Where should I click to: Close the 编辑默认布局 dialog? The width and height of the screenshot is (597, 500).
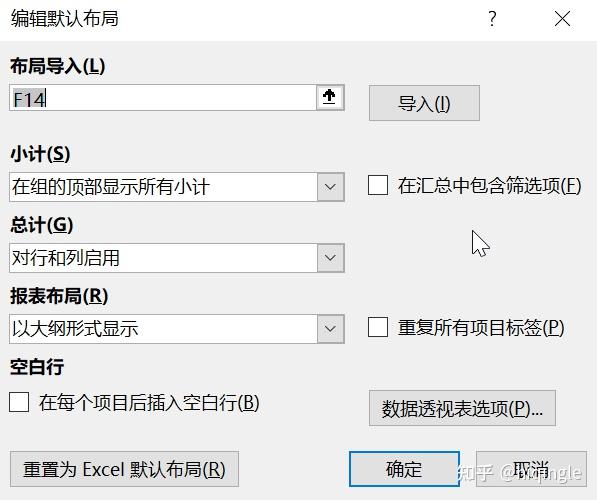(562, 19)
